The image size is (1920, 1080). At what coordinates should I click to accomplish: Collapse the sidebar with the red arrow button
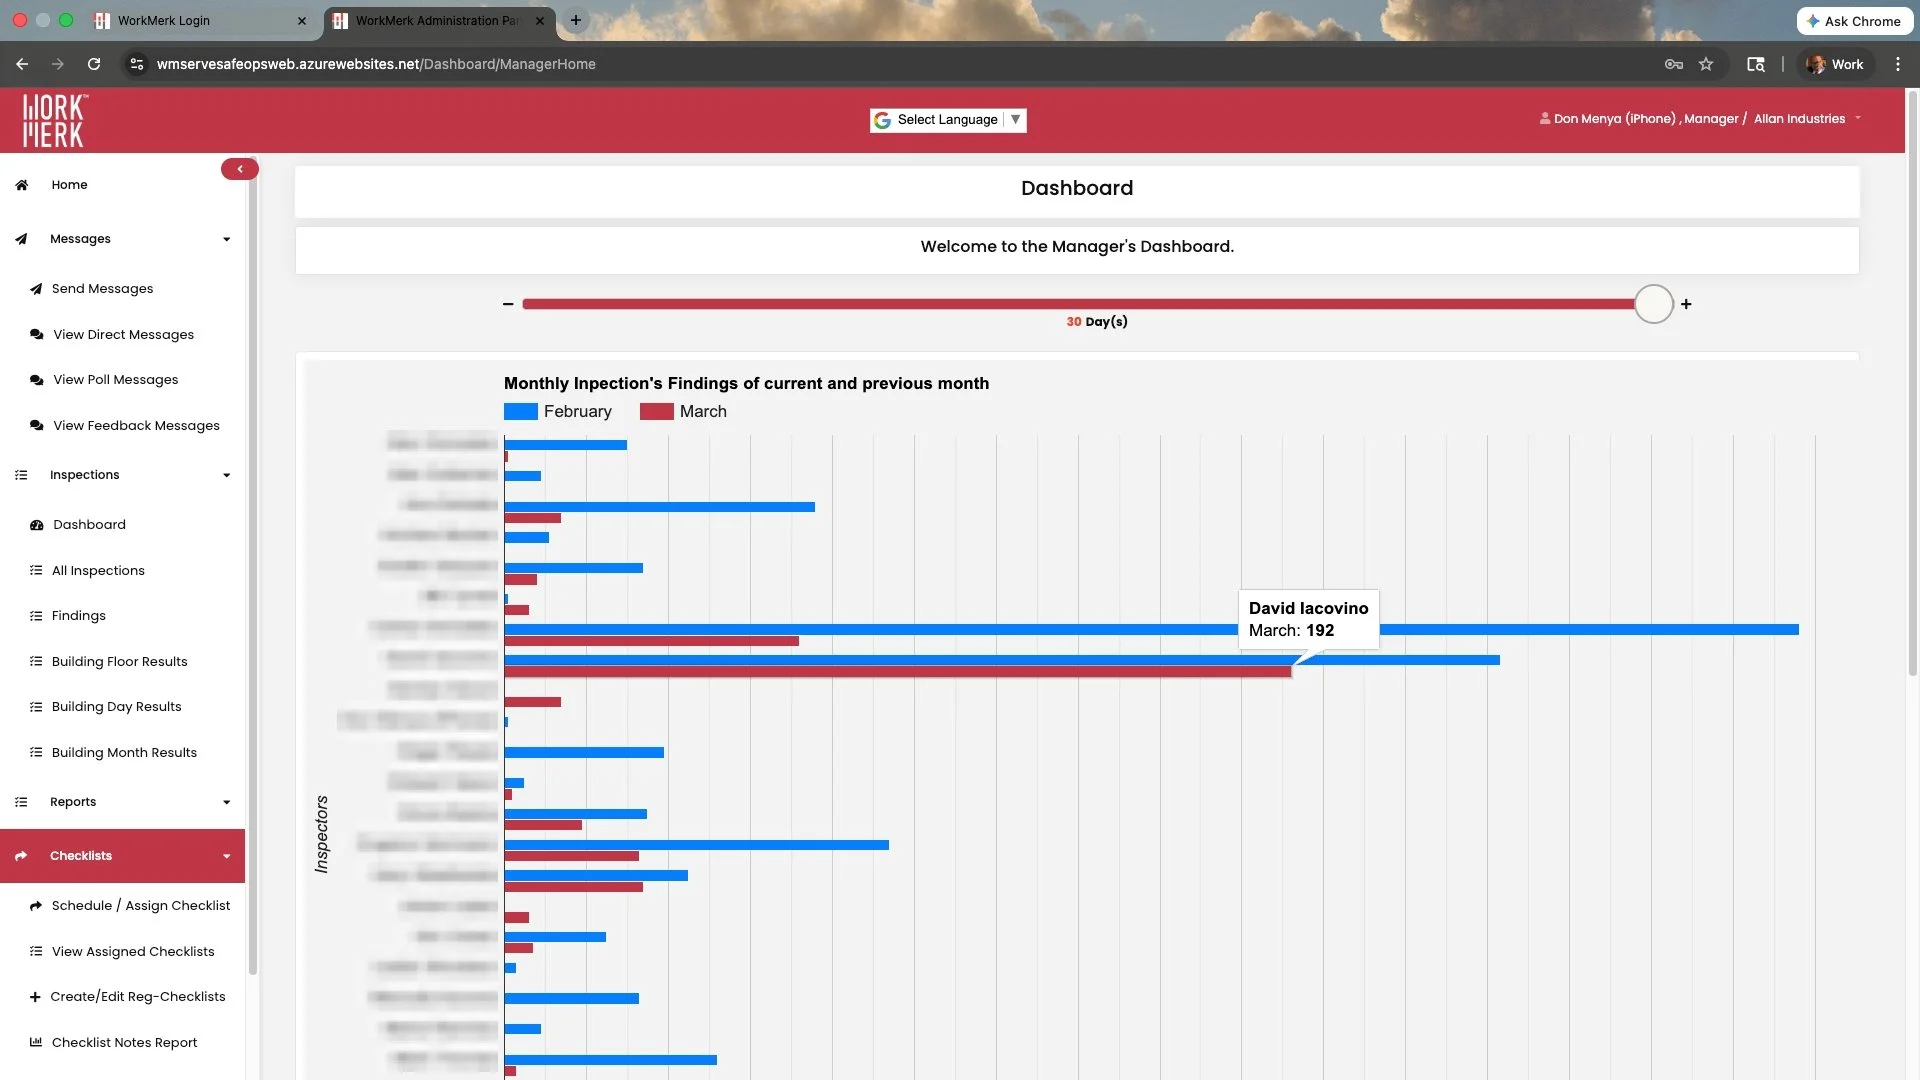coord(240,169)
